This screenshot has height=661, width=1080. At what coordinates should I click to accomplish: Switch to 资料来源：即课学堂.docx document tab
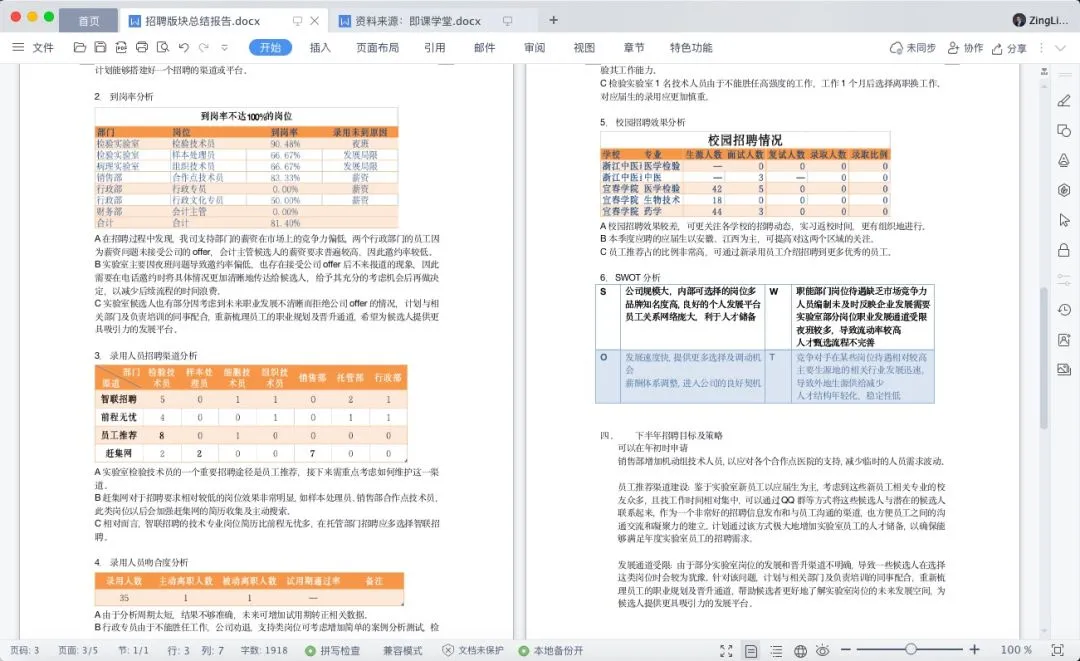tap(418, 21)
